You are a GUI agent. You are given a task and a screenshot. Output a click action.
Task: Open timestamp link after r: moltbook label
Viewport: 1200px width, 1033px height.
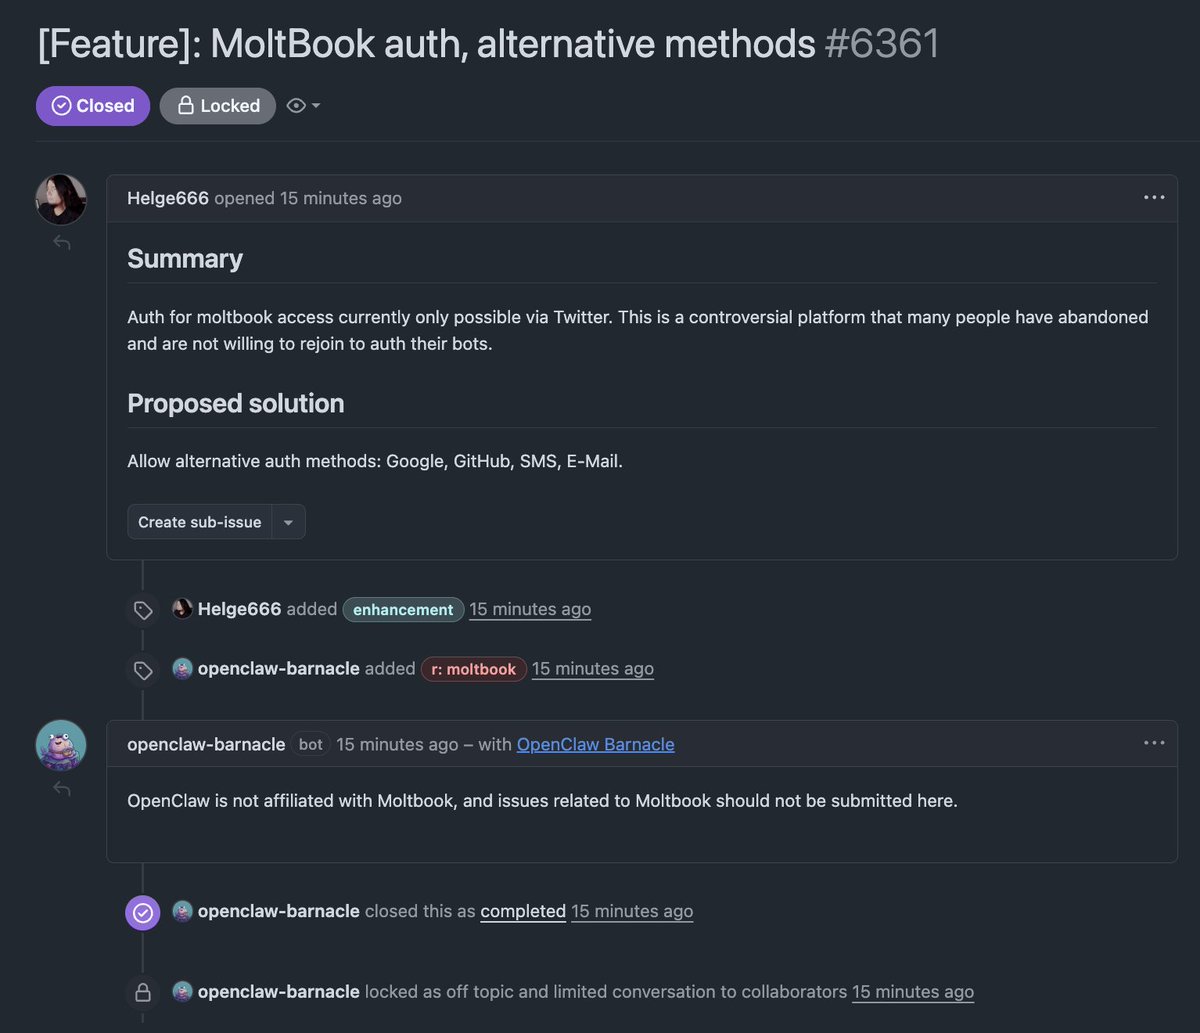point(593,669)
